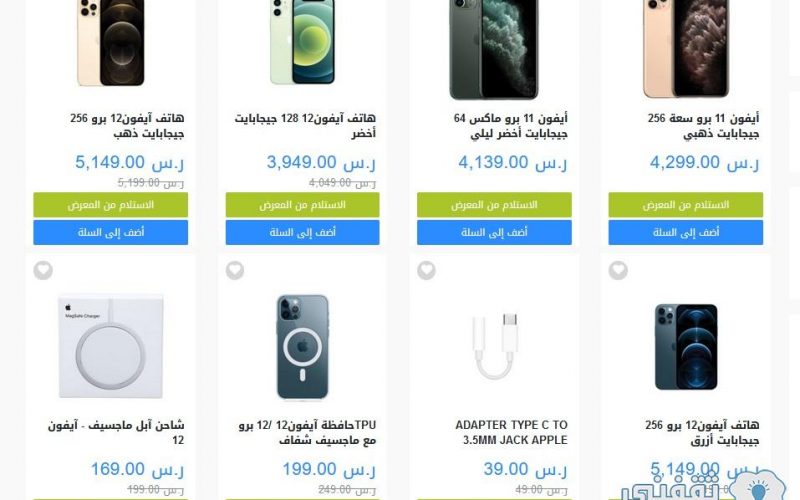Add iPhone 11 Pro Max green to cart

pyautogui.click(x=494, y=233)
